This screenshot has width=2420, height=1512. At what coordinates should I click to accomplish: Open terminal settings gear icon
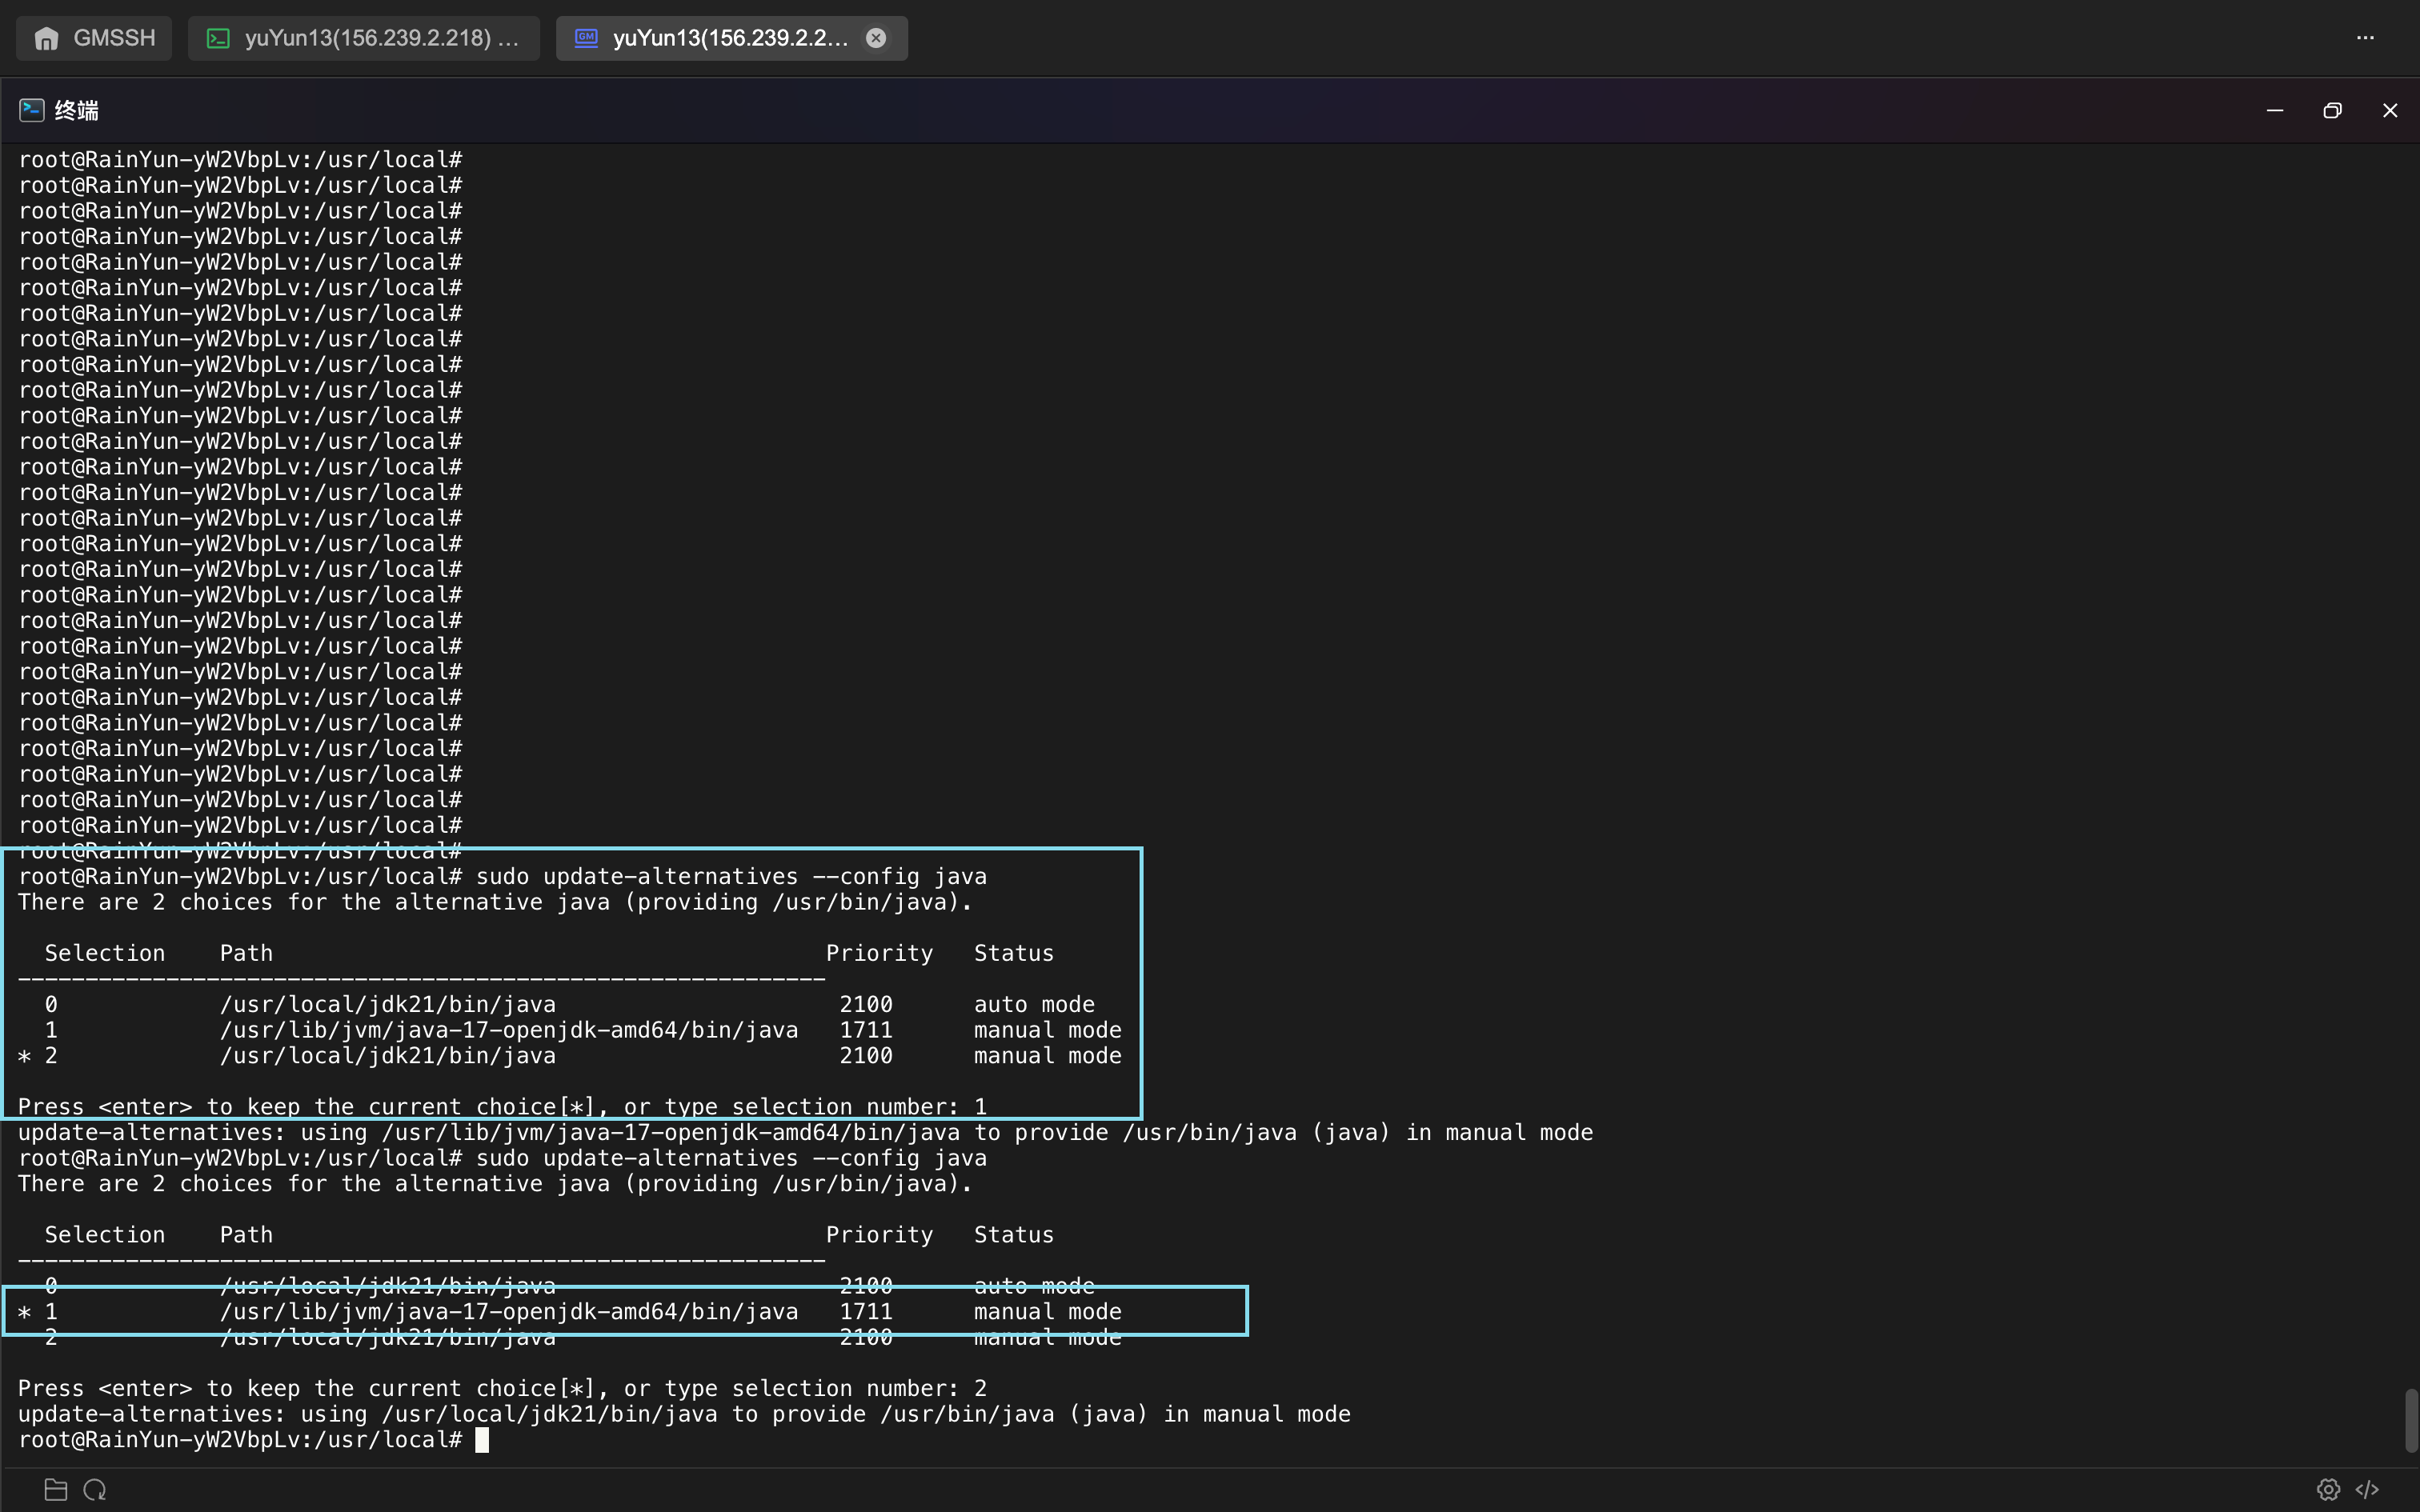tap(2328, 1490)
